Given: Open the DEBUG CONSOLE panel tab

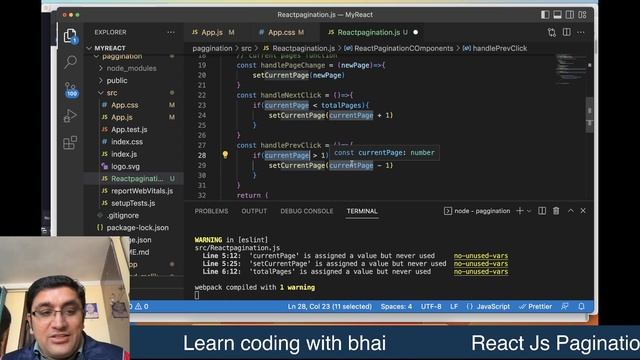Looking at the screenshot, I should pos(307,211).
